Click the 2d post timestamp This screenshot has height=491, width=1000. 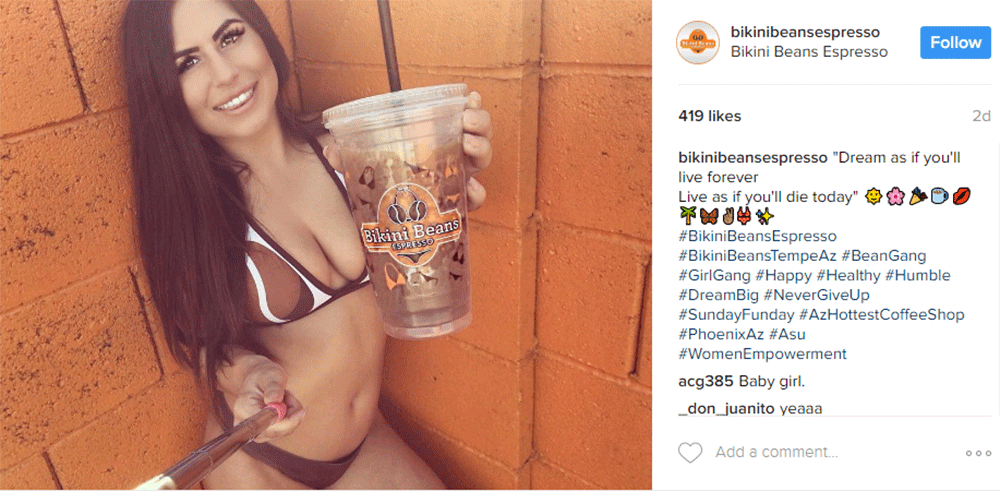click(981, 116)
